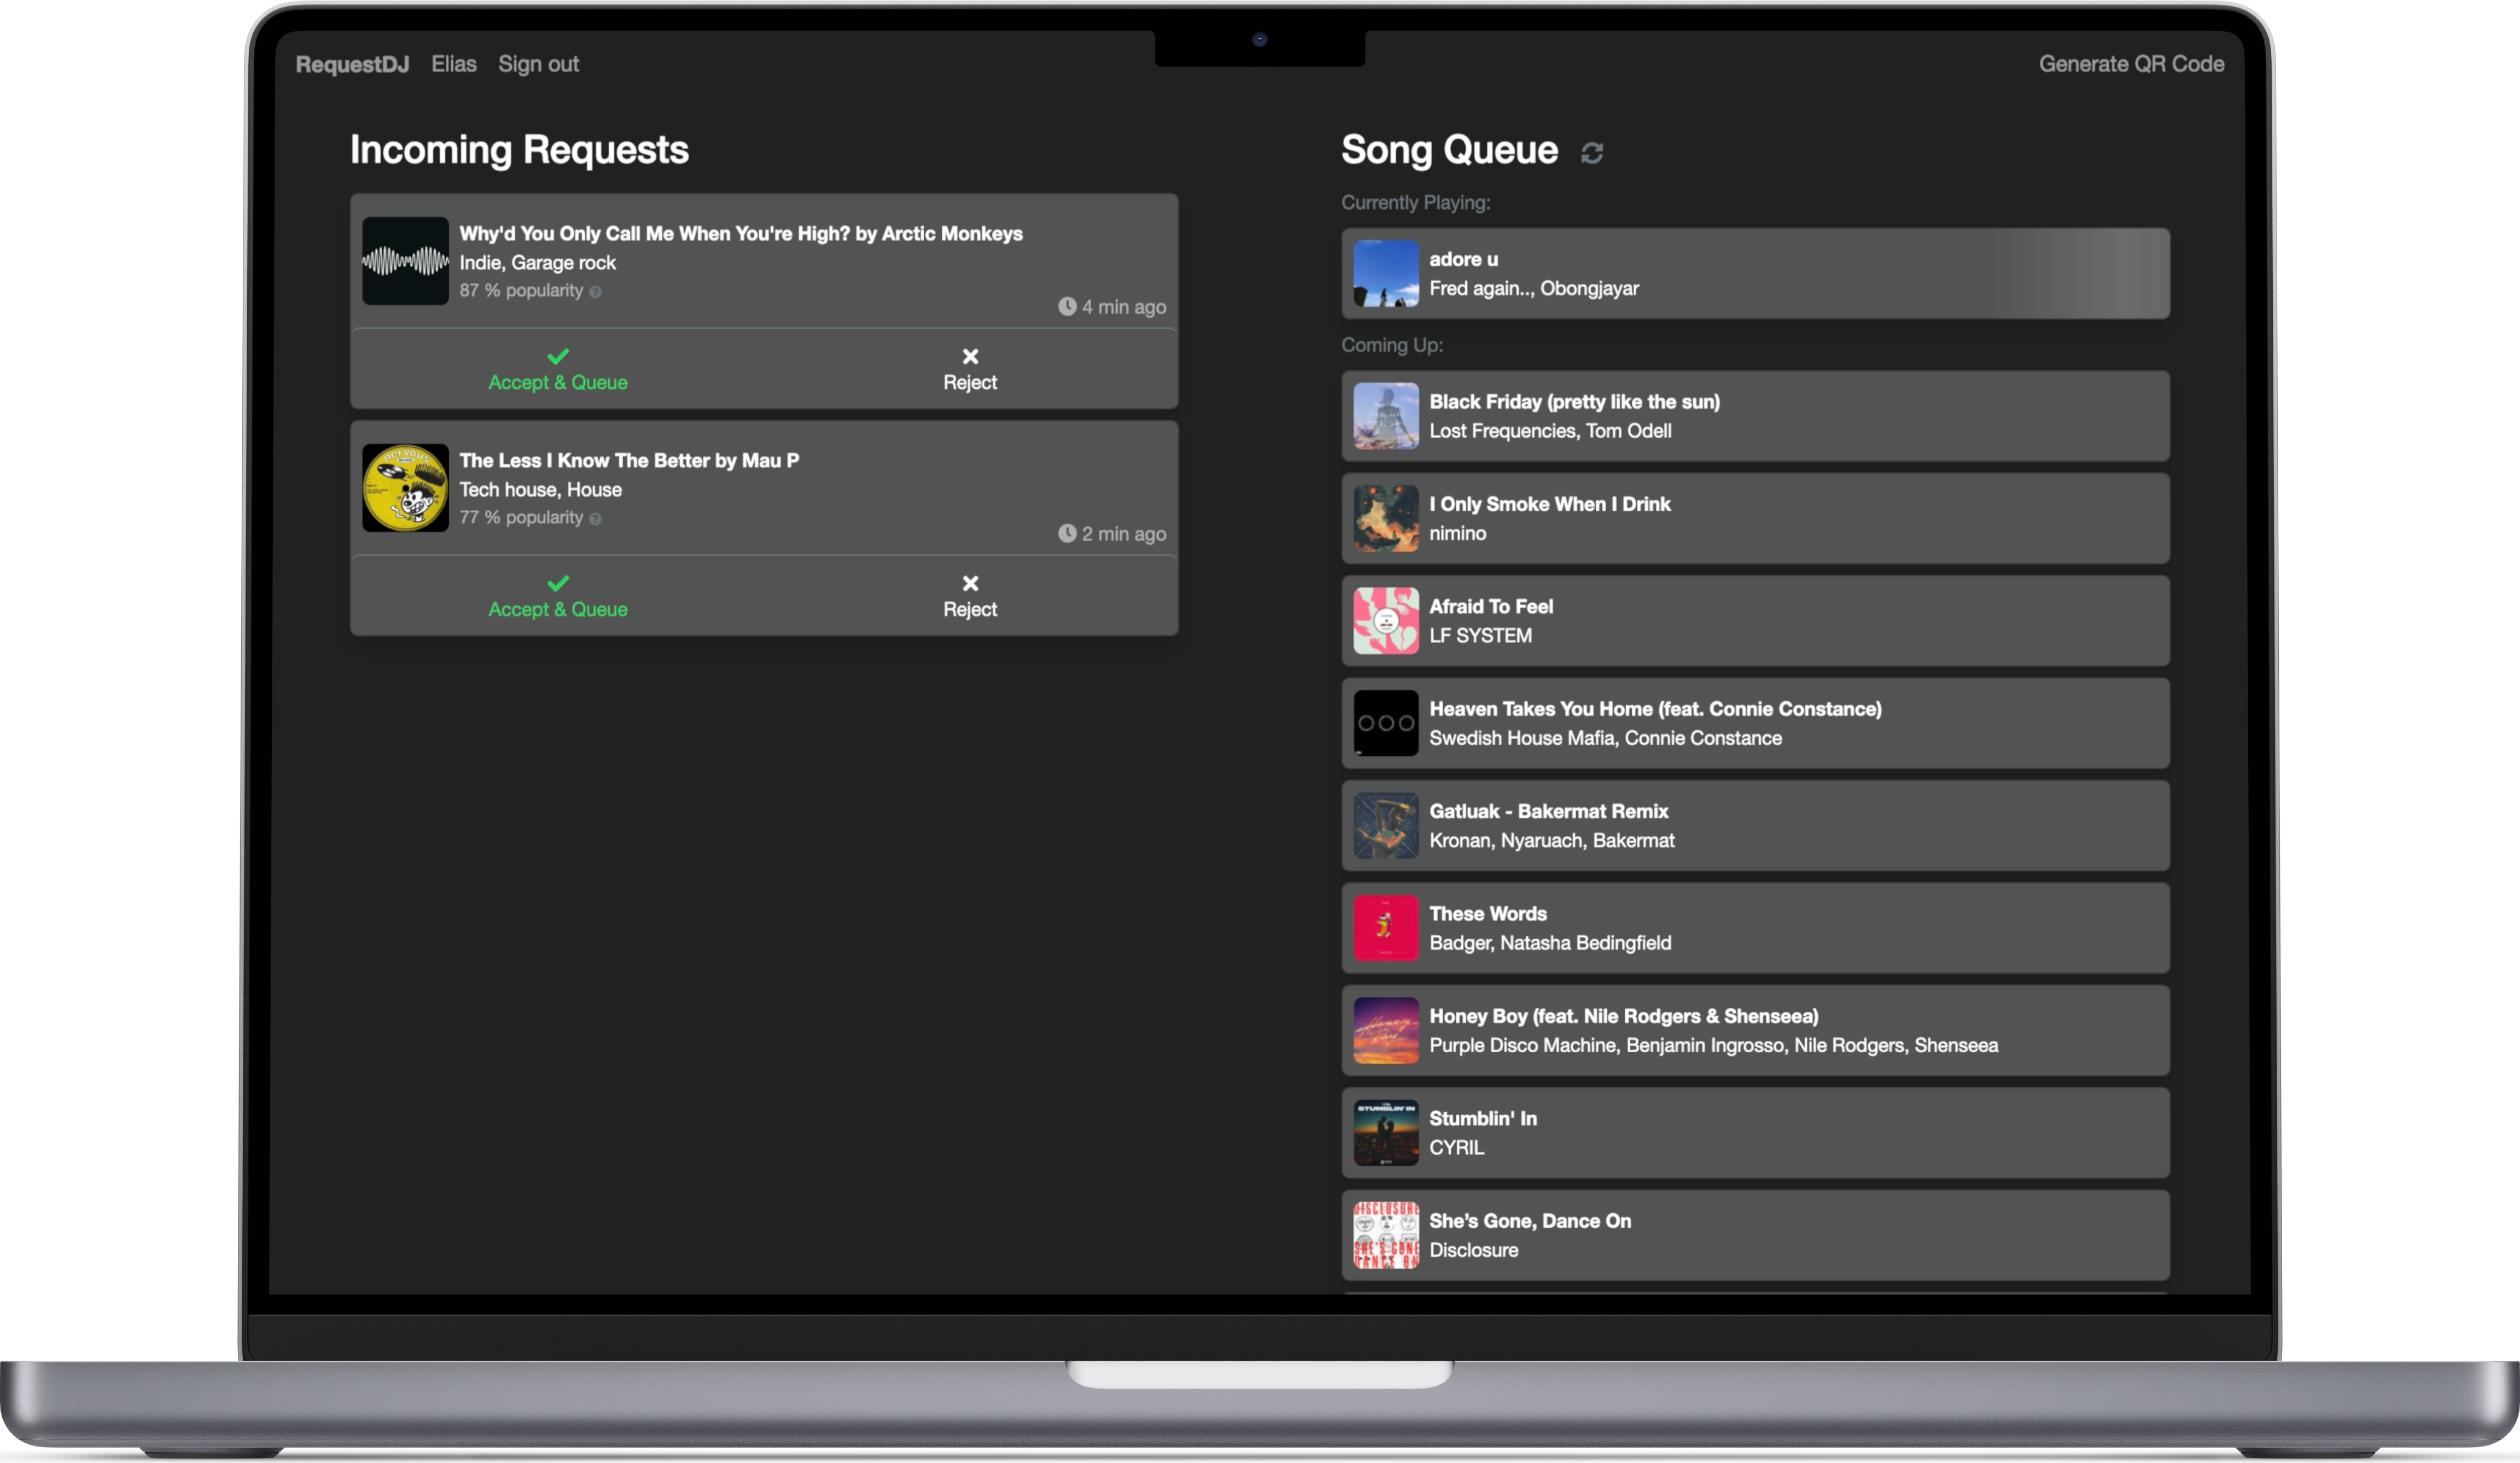Click the Lost Frequencies, Tom Odell artist line
Viewport: 2520px width, 1463px height.
(1550, 431)
